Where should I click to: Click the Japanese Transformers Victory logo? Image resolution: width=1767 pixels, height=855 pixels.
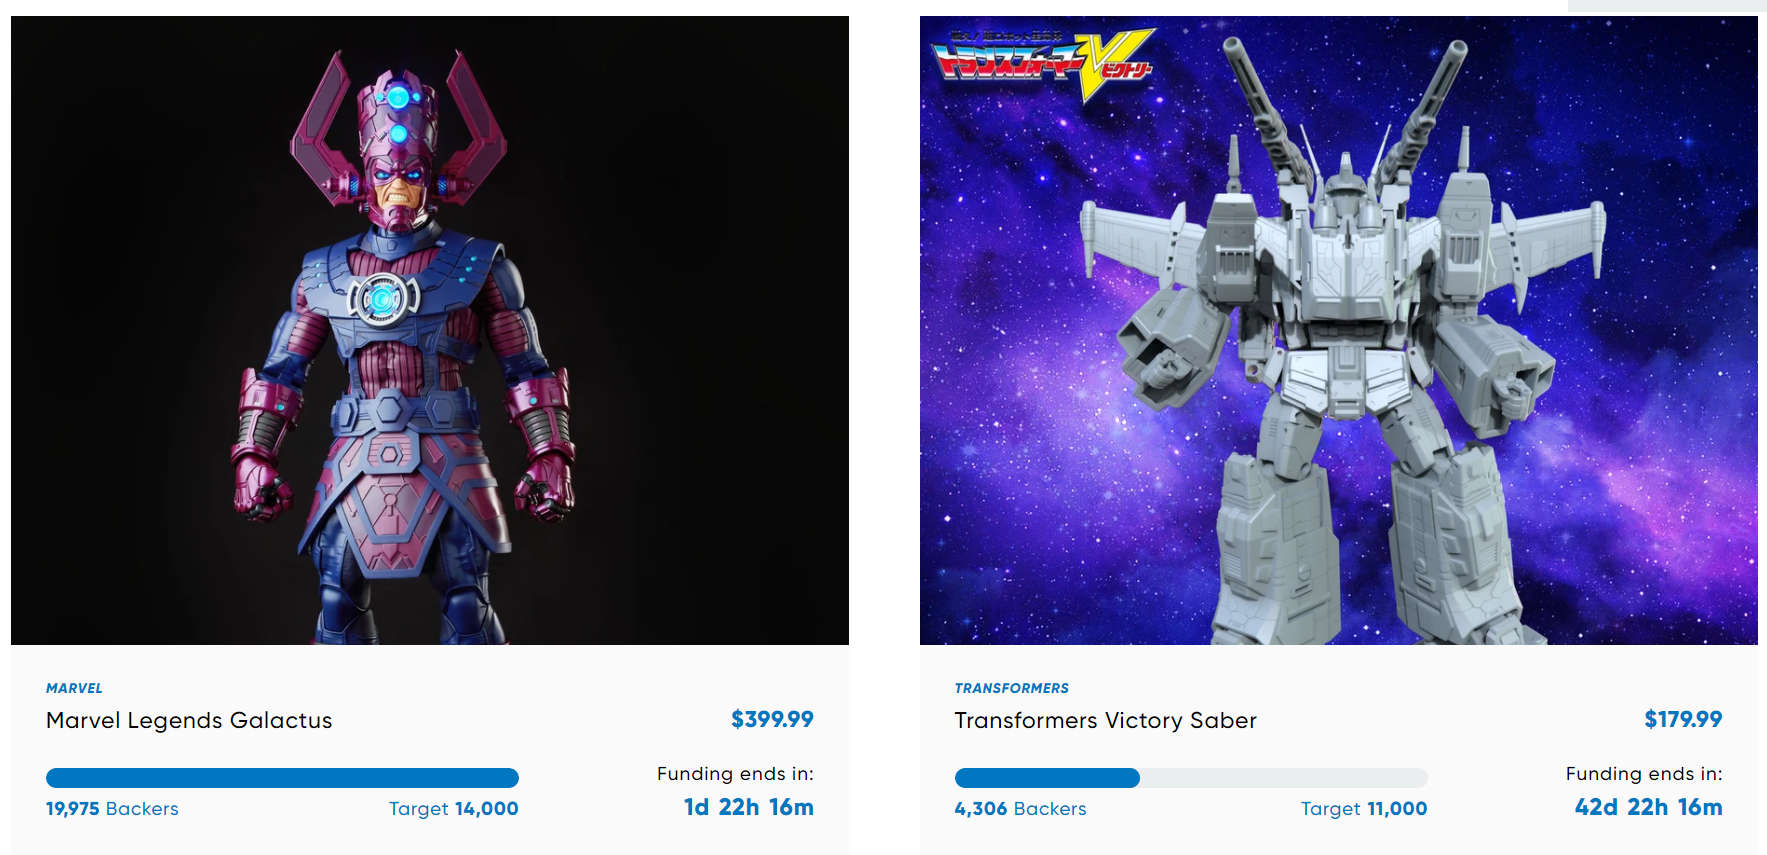(x=1043, y=65)
